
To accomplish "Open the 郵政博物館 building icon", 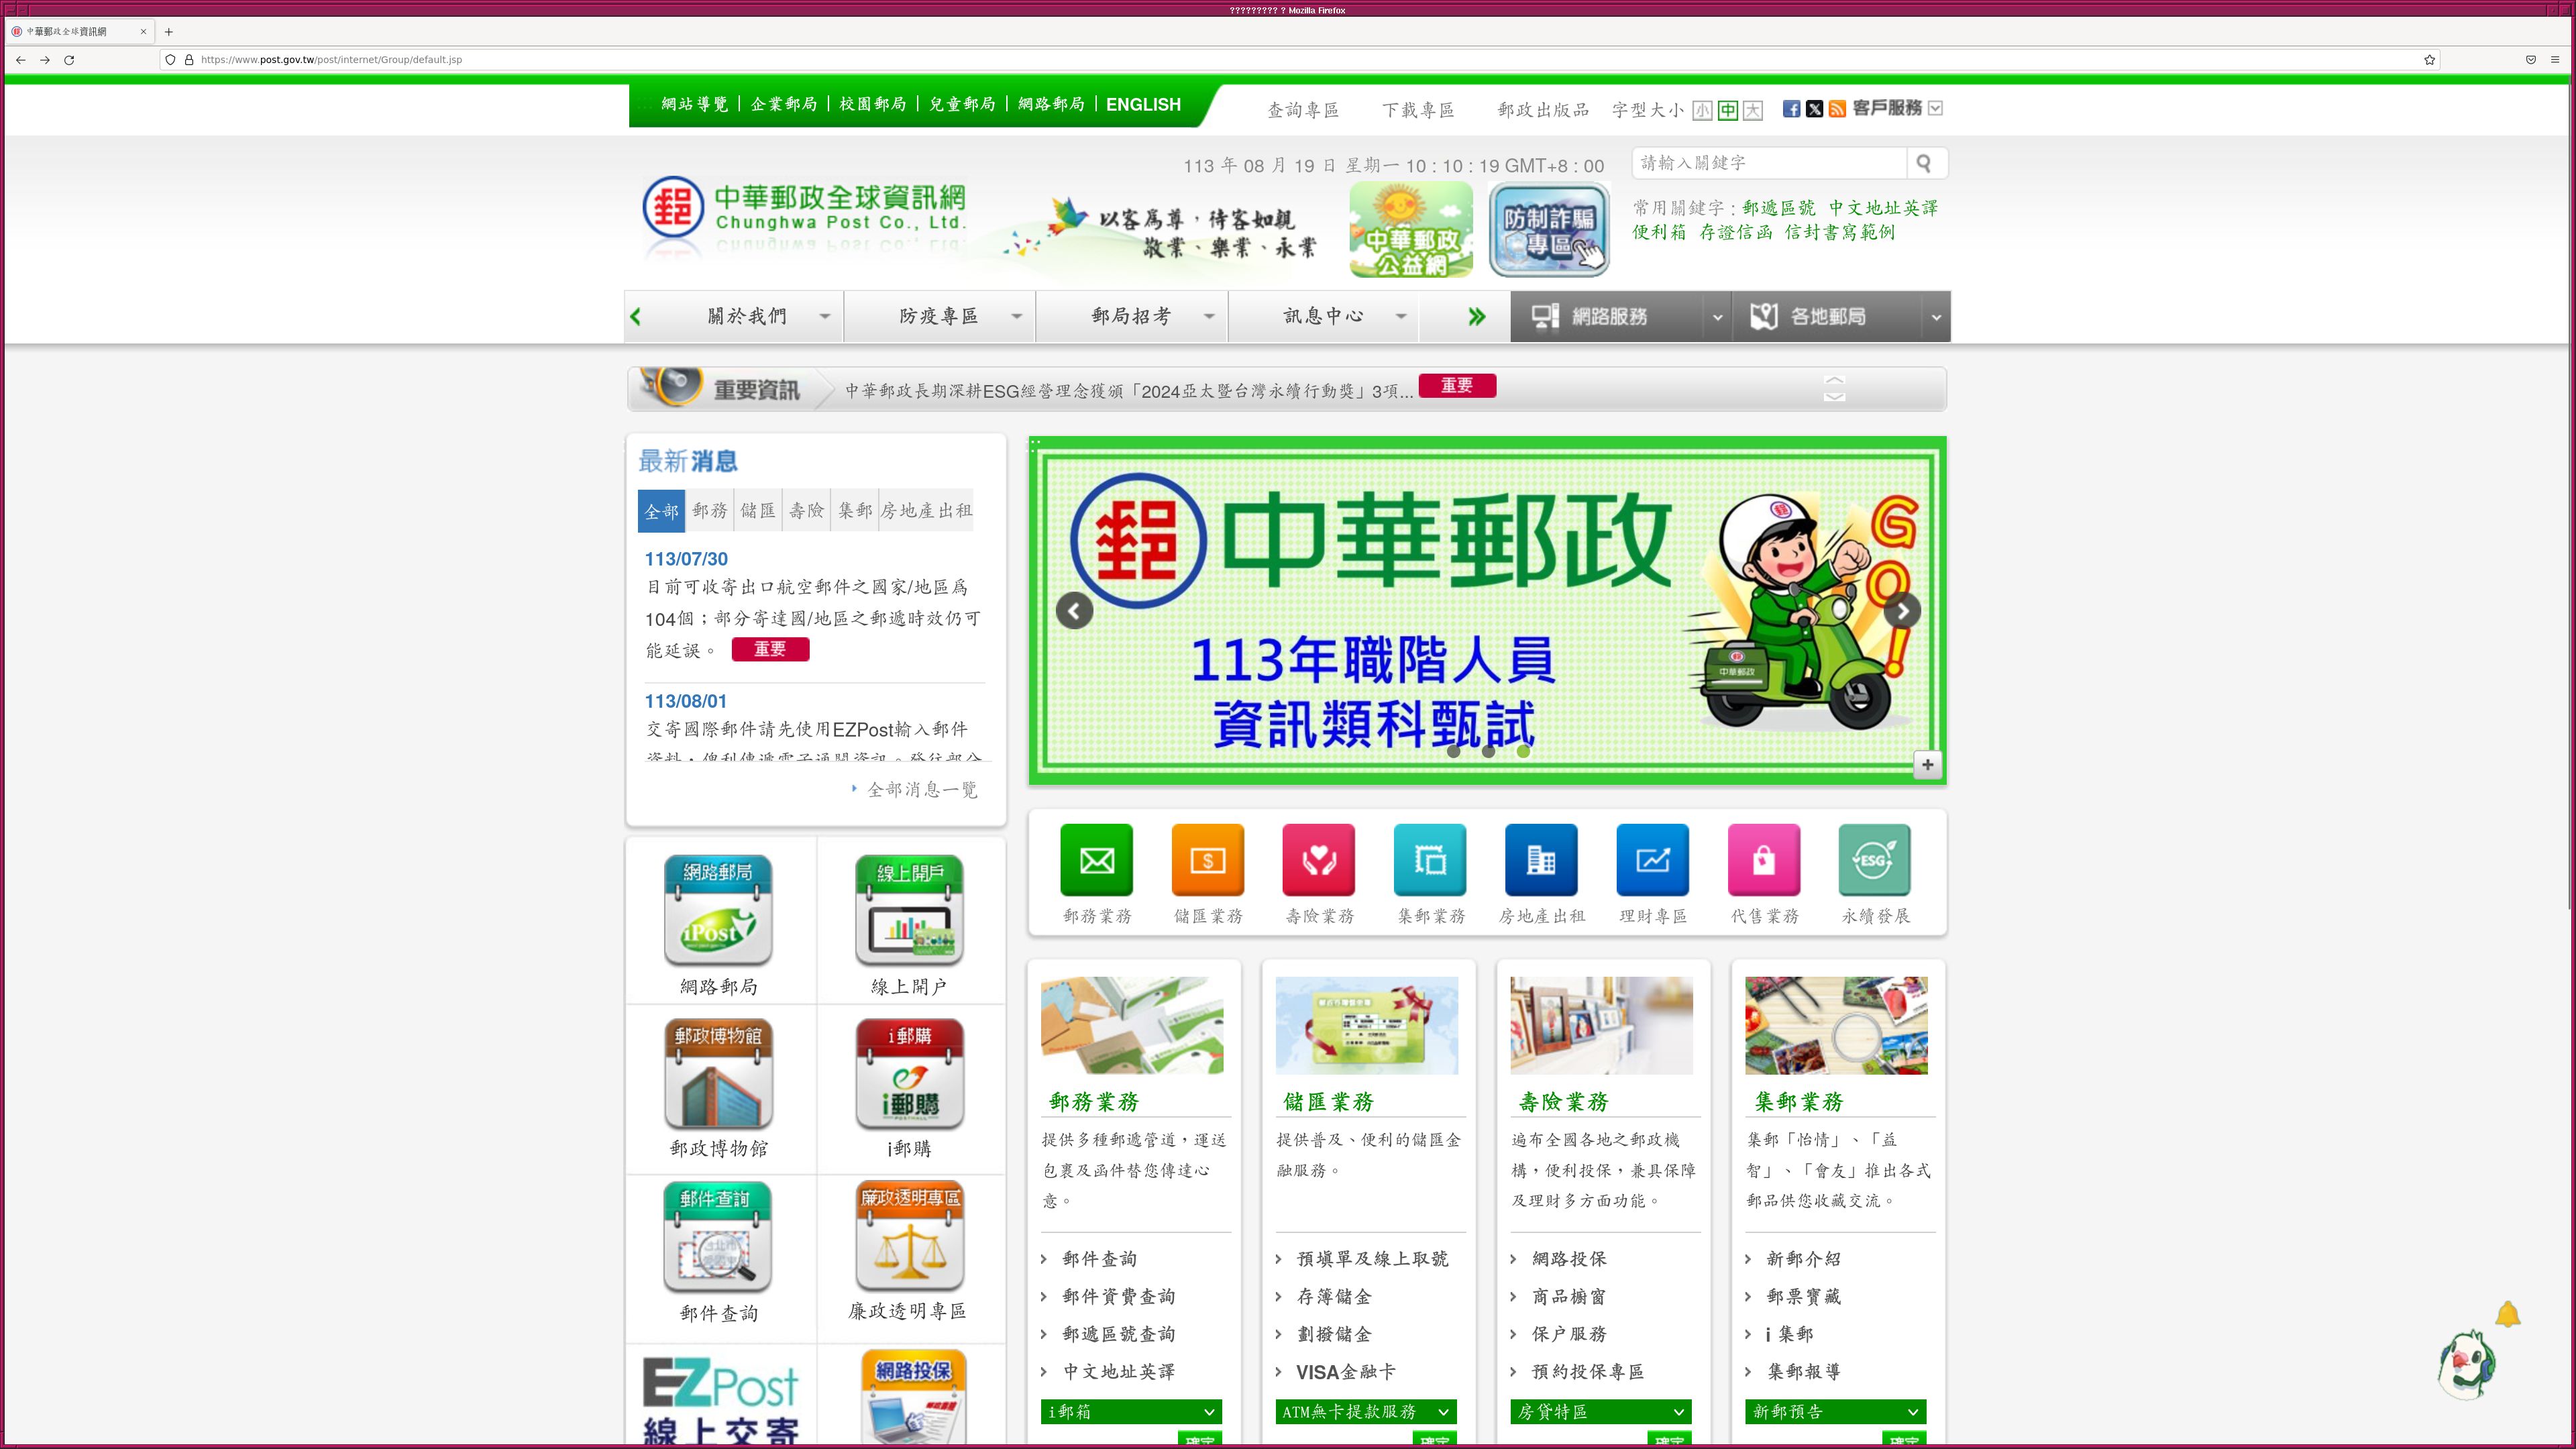I will [718, 1074].
